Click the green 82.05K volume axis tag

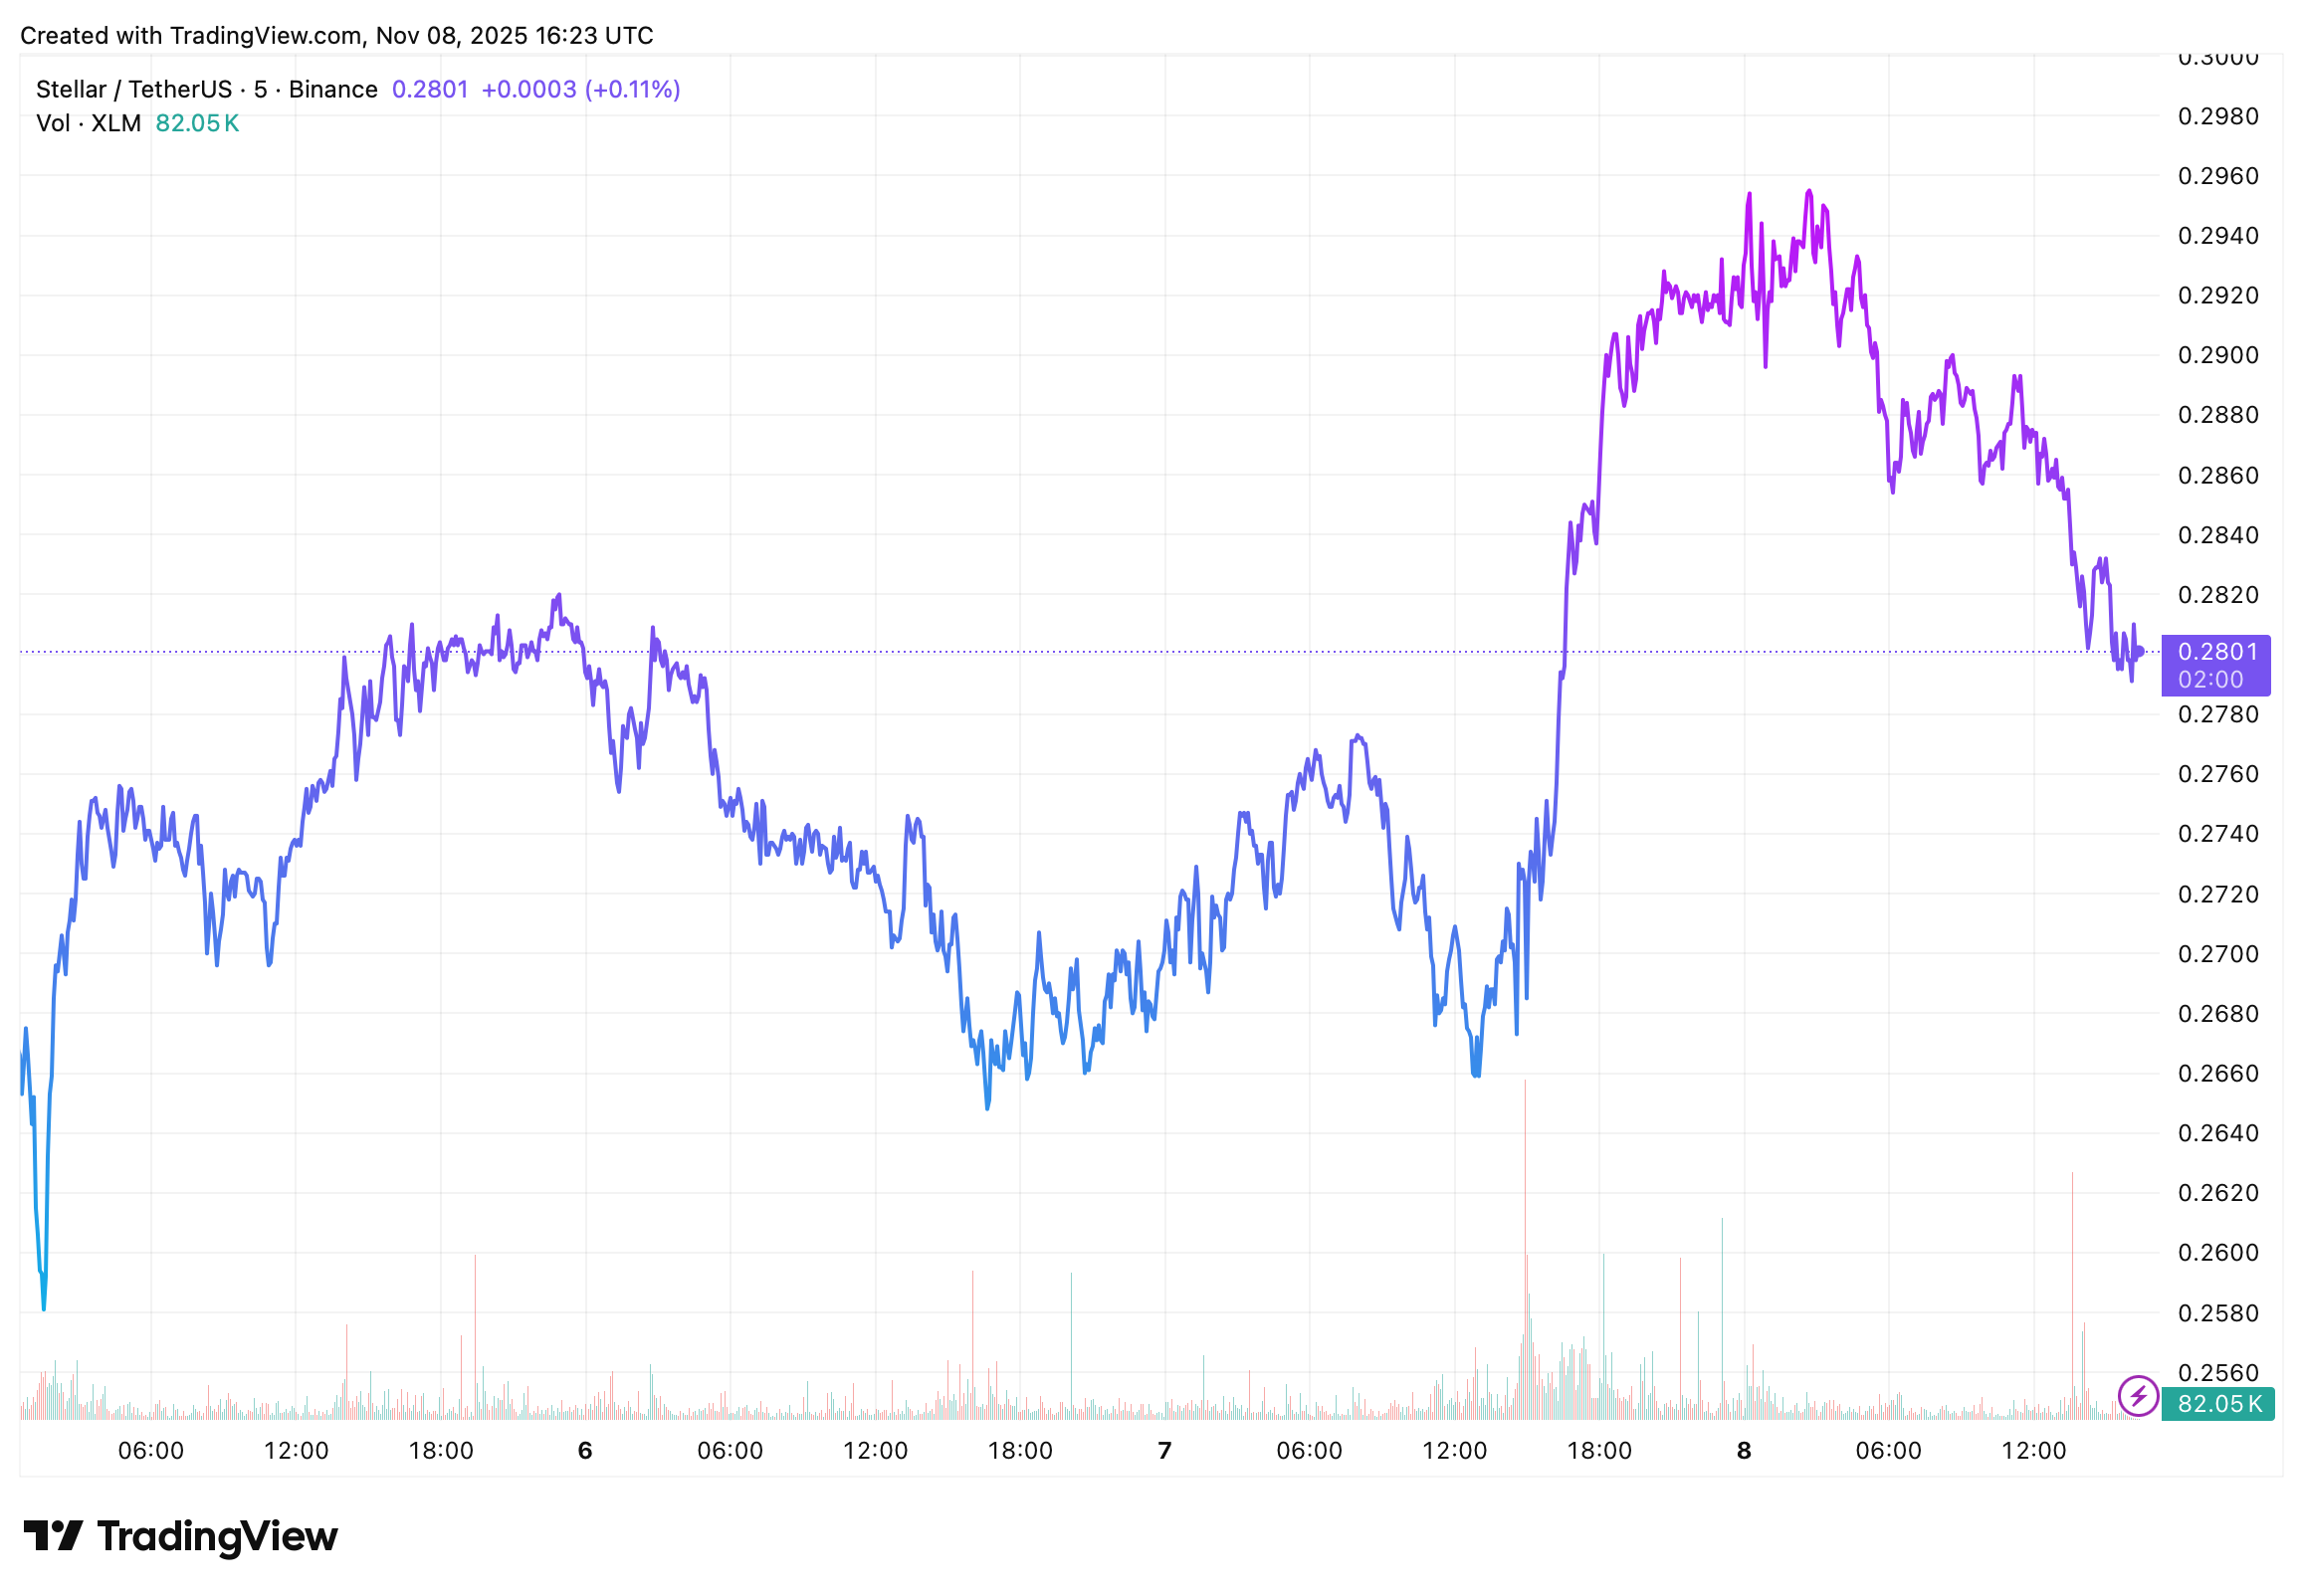[2217, 1403]
